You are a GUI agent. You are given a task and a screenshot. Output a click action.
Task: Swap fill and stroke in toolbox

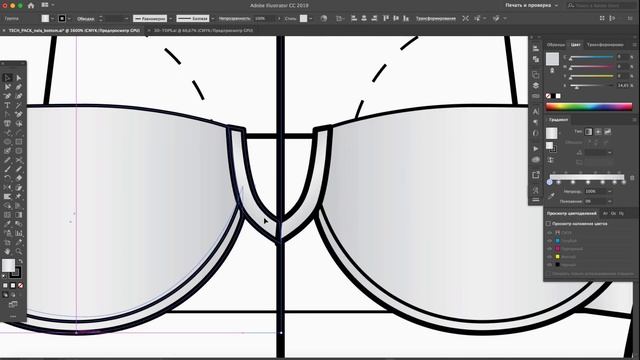tap(20, 261)
